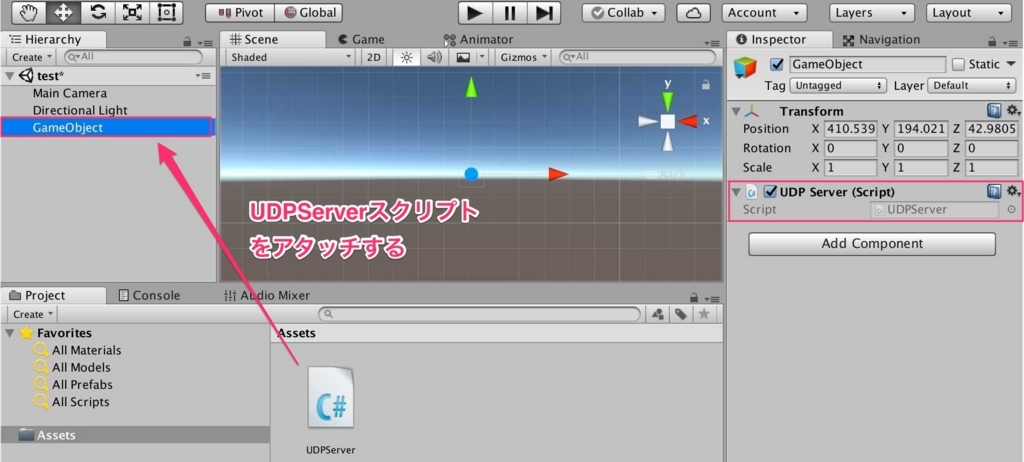Image resolution: width=1024 pixels, height=462 pixels.
Task: Select the Rotate tool
Action: (x=98, y=12)
